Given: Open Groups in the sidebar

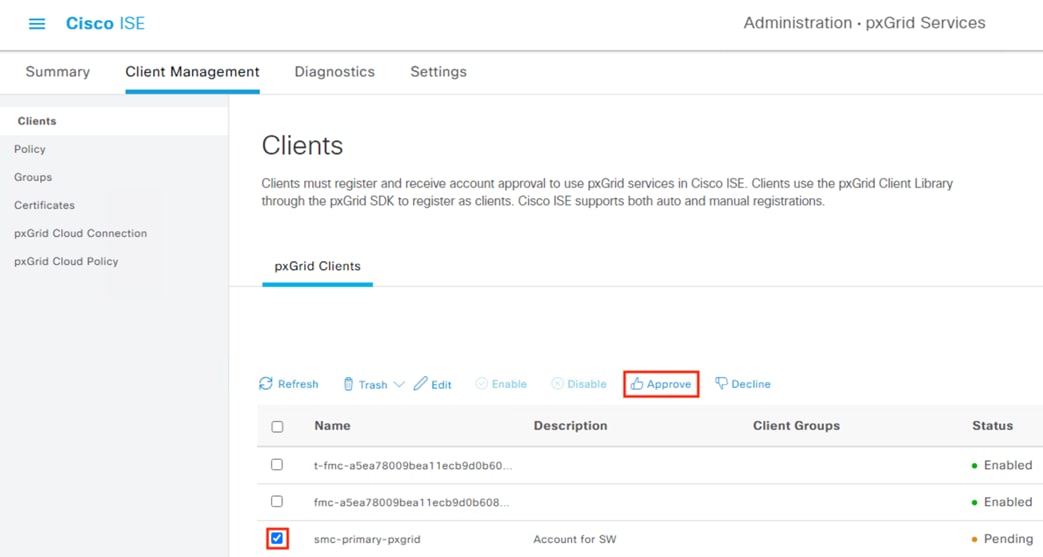Looking at the screenshot, I should [x=33, y=177].
